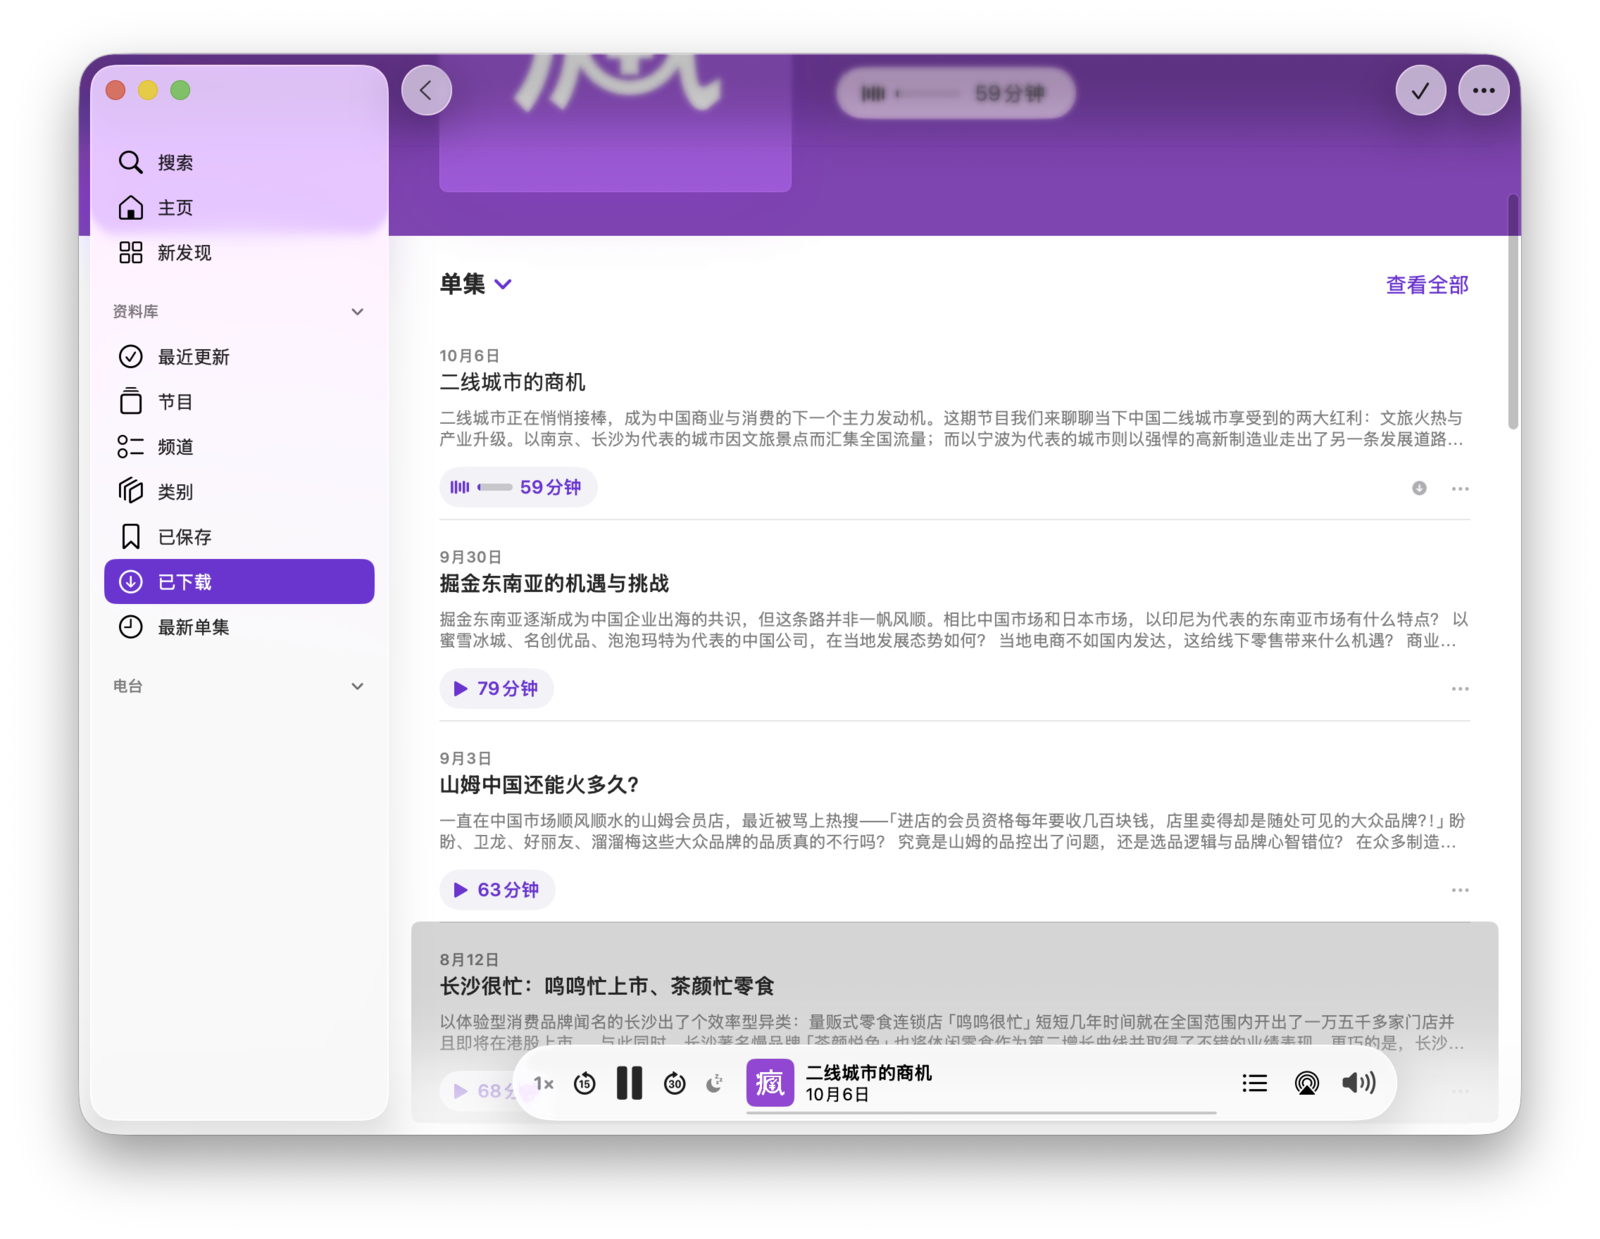Change the 1× playback speed
The height and width of the screenshot is (1239, 1600).
pos(543,1083)
